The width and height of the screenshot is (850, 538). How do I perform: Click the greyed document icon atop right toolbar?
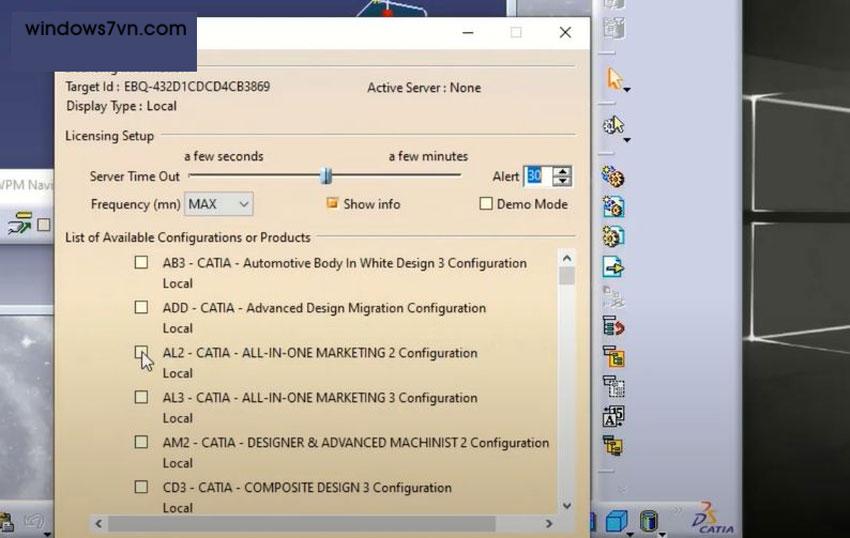(x=614, y=27)
